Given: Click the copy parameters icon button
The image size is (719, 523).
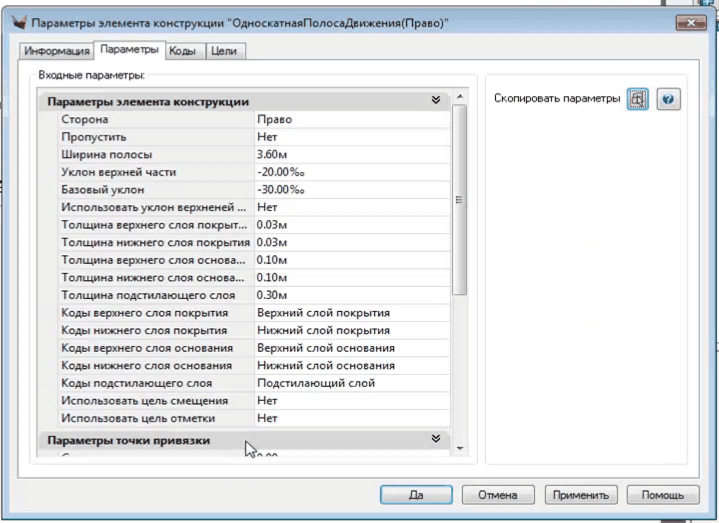Looking at the screenshot, I should coord(637,100).
